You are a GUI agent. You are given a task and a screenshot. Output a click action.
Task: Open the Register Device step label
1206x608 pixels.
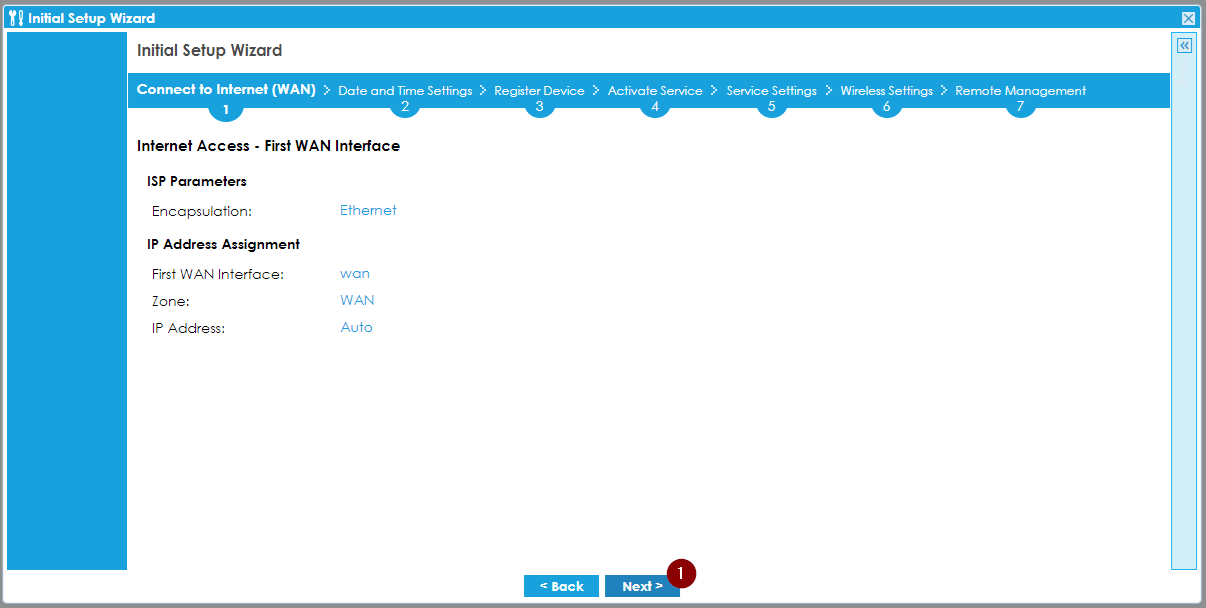tap(539, 90)
